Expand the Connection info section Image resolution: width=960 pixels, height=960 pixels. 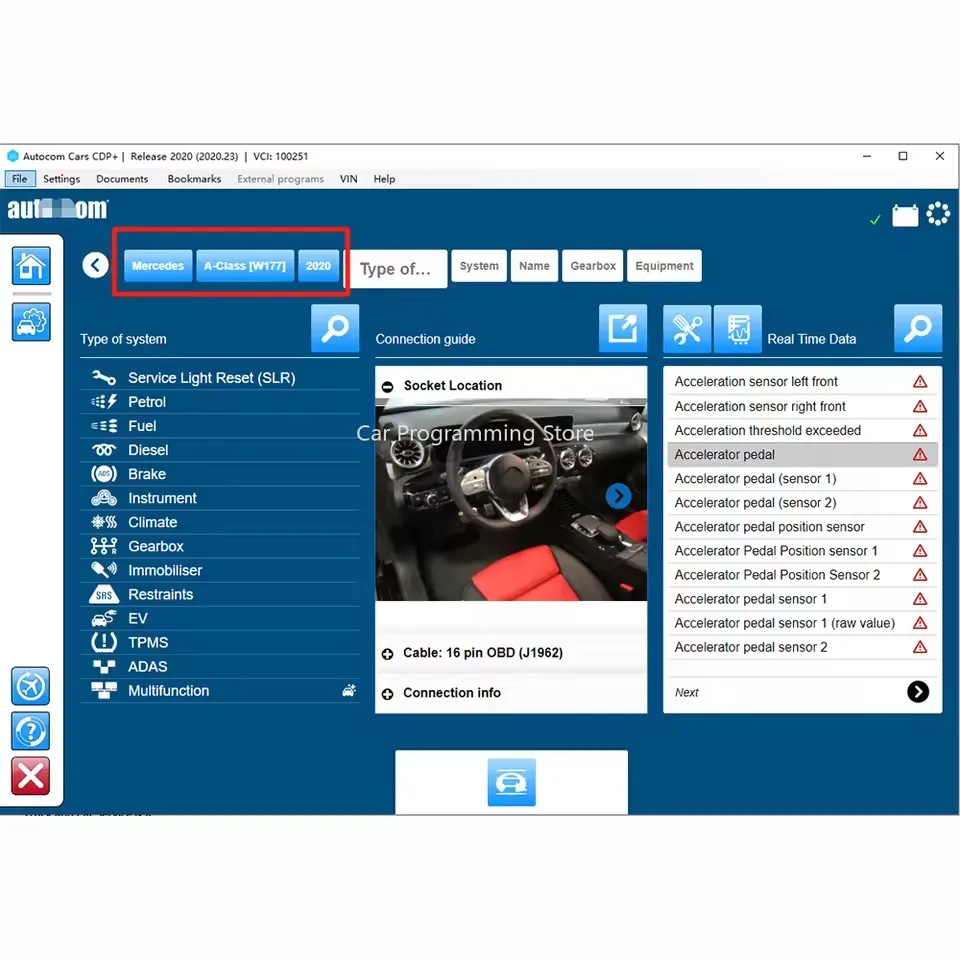(x=442, y=692)
